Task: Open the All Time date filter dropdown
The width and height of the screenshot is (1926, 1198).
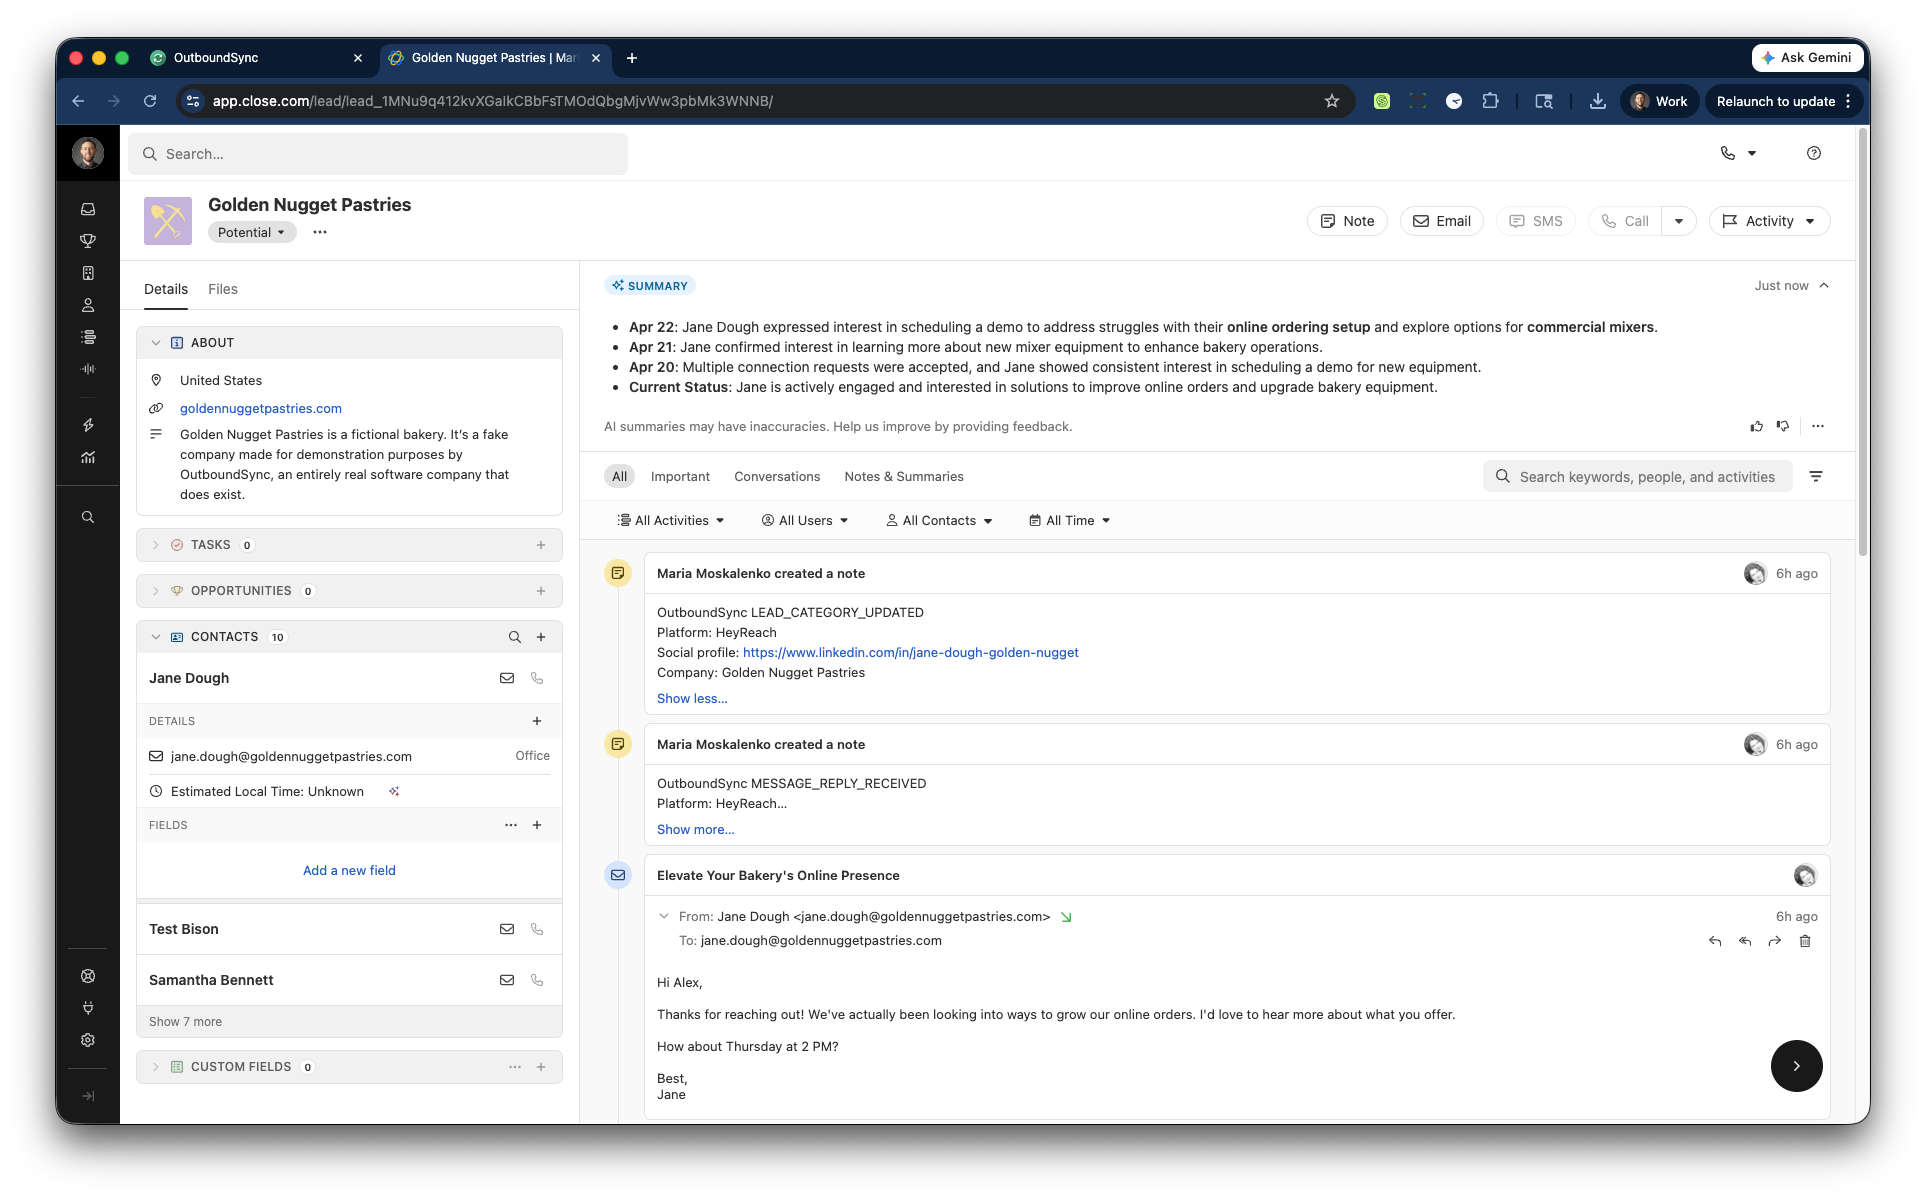Action: pyautogui.click(x=1068, y=520)
